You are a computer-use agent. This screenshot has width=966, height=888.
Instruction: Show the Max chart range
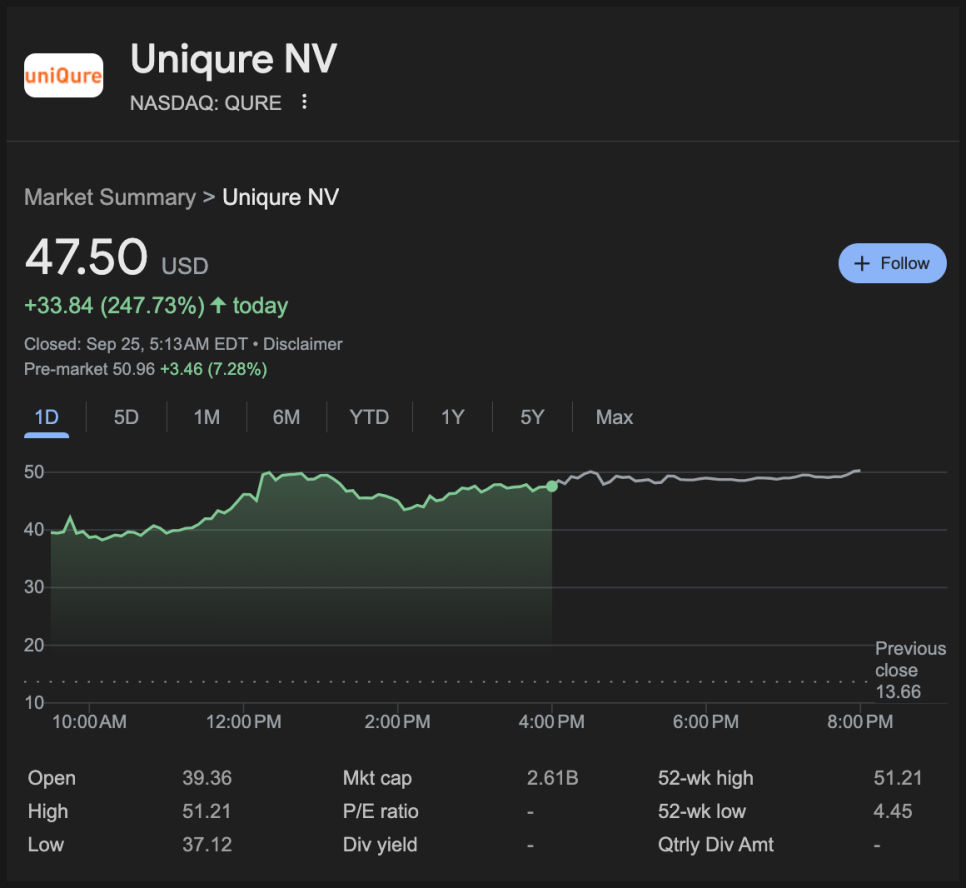tap(614, 417)
